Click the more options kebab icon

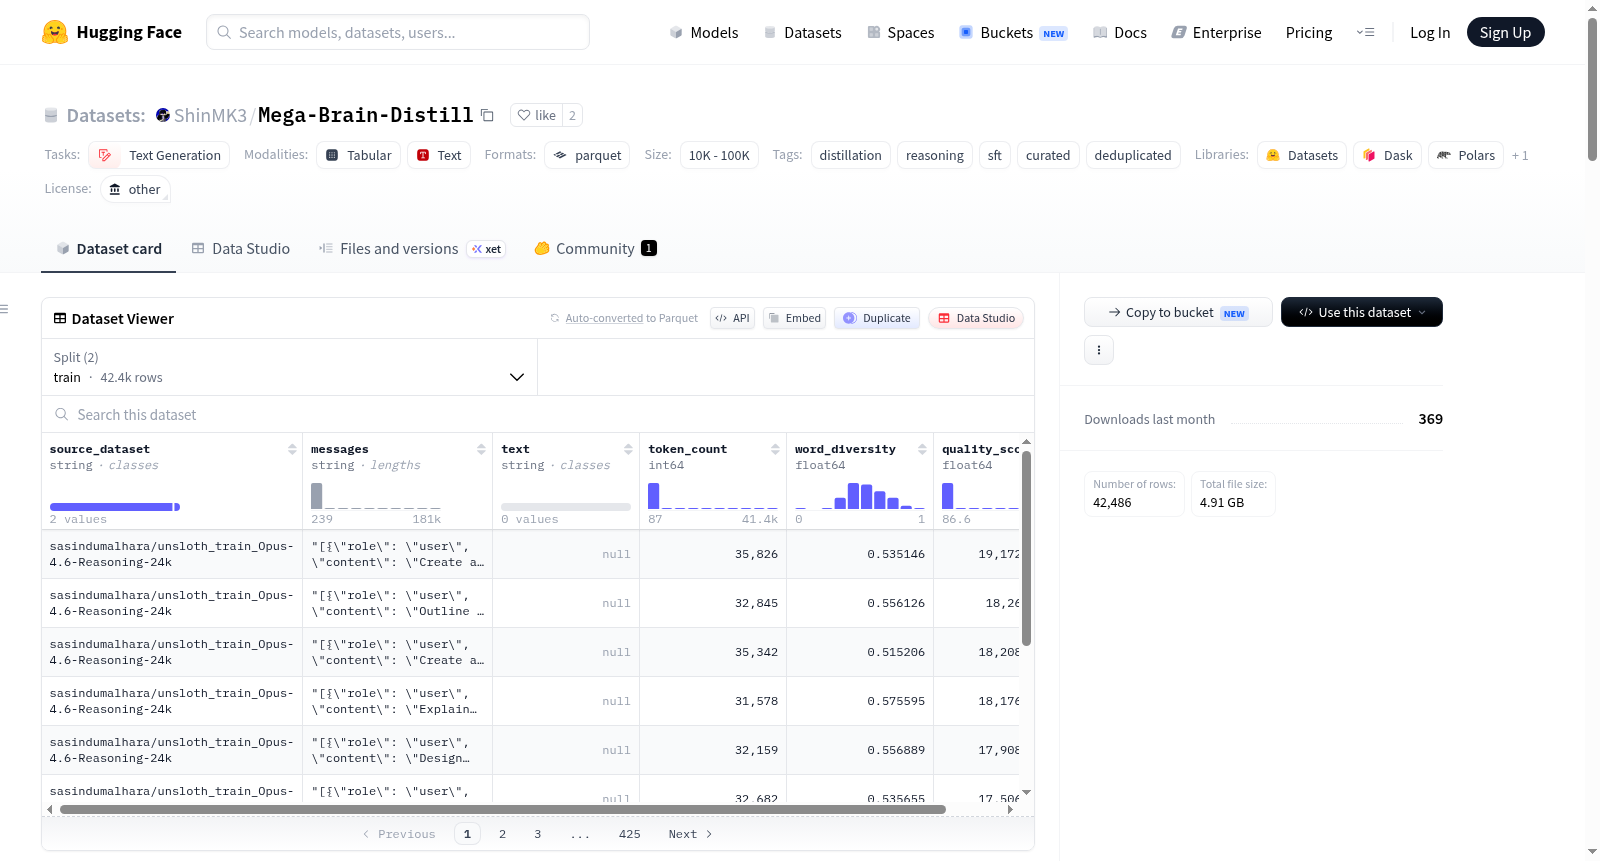[x=1099, y=350]
